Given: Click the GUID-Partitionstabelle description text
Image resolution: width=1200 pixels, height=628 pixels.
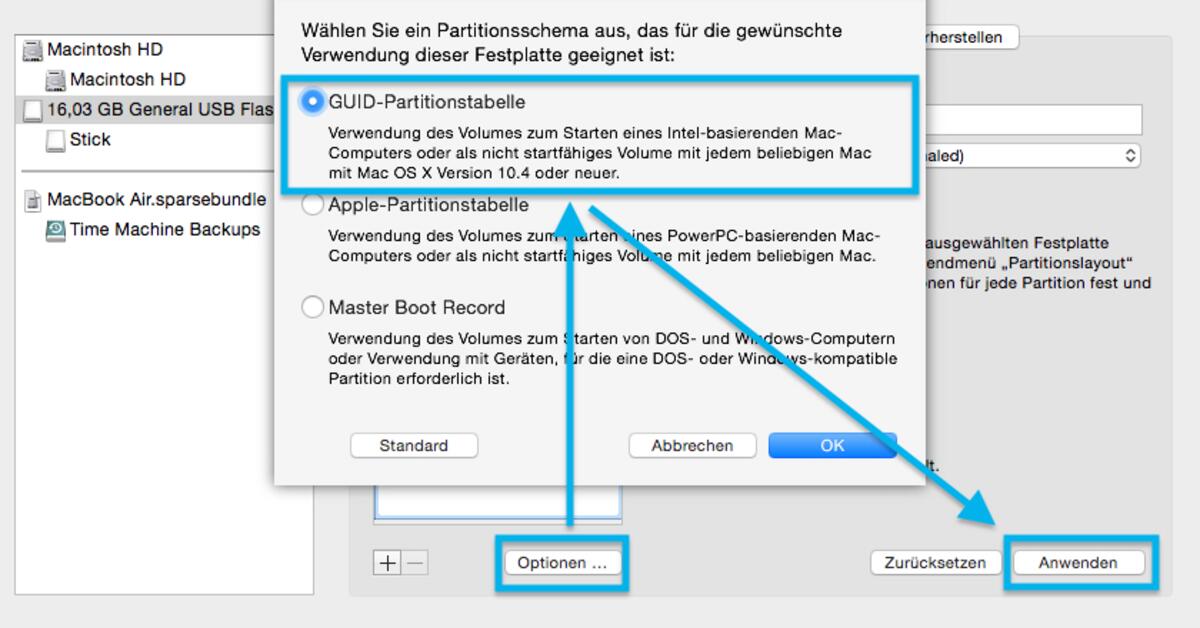Looking at the screenshot, I should (x=600, y=152).
